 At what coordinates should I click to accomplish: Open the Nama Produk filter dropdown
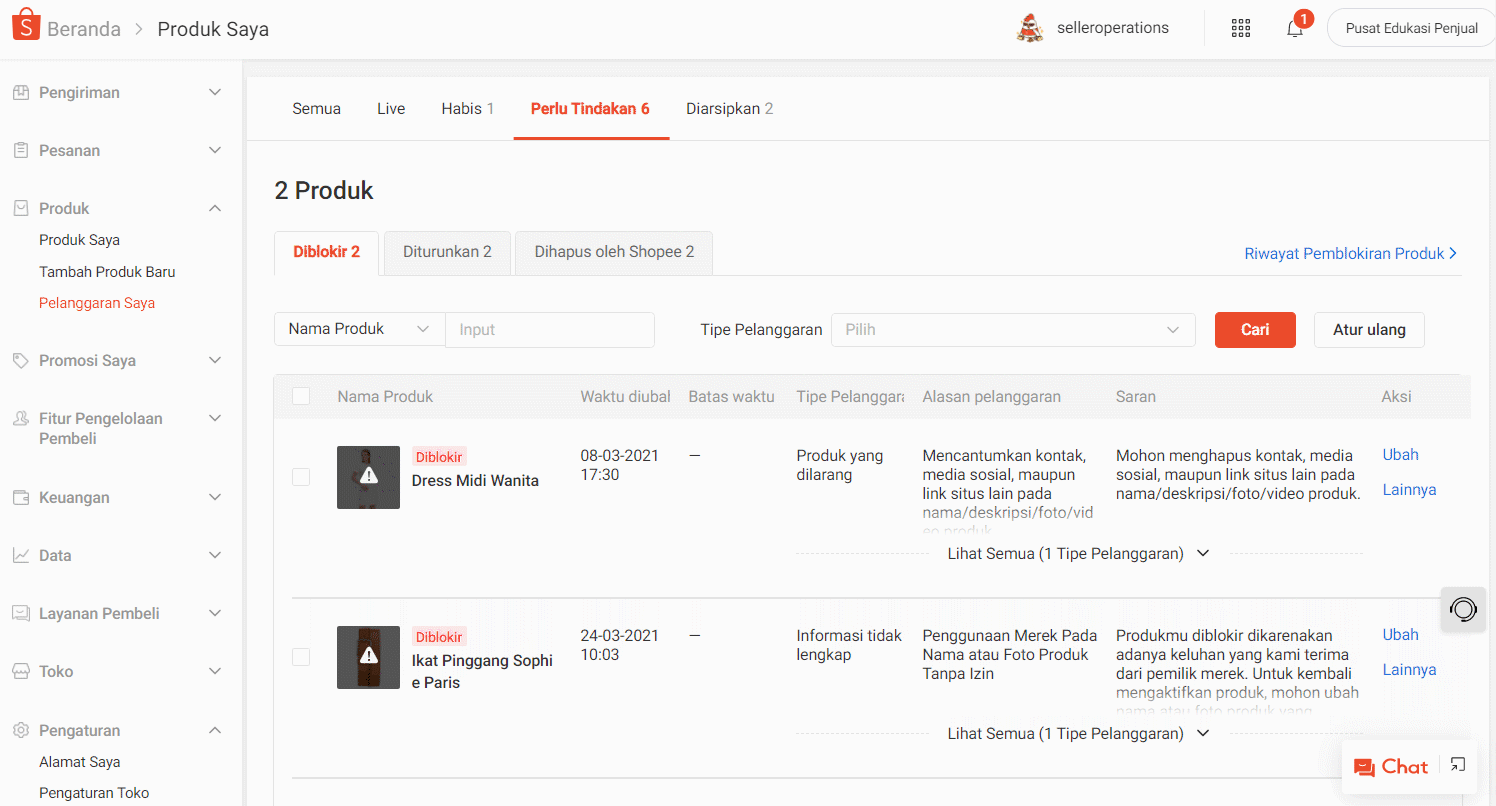[x=359, y=328]
